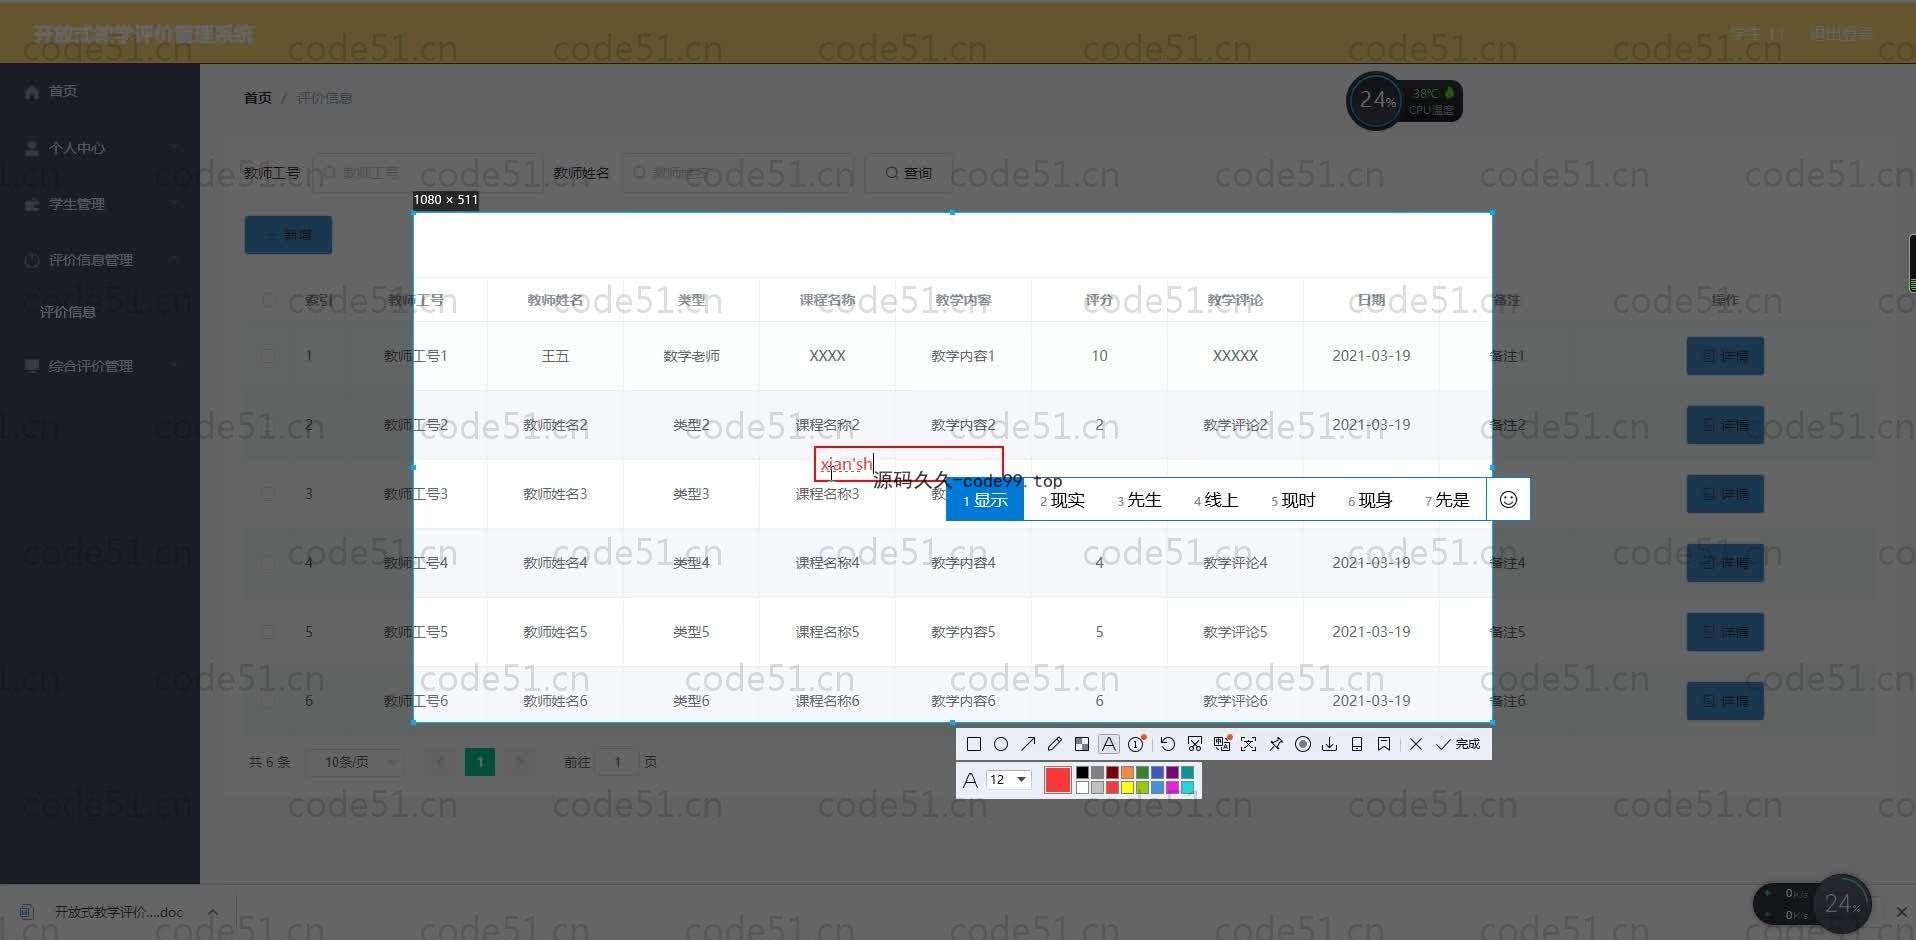Click the 教师姓名 search input

point(738,173)
